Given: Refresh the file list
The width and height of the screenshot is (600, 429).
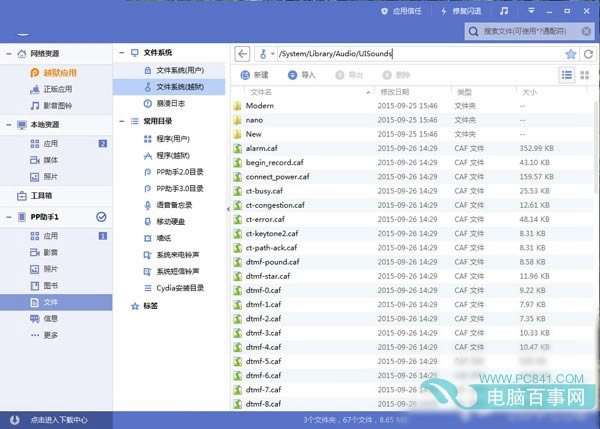Looking at the screenshot, I should pos(588,54).
